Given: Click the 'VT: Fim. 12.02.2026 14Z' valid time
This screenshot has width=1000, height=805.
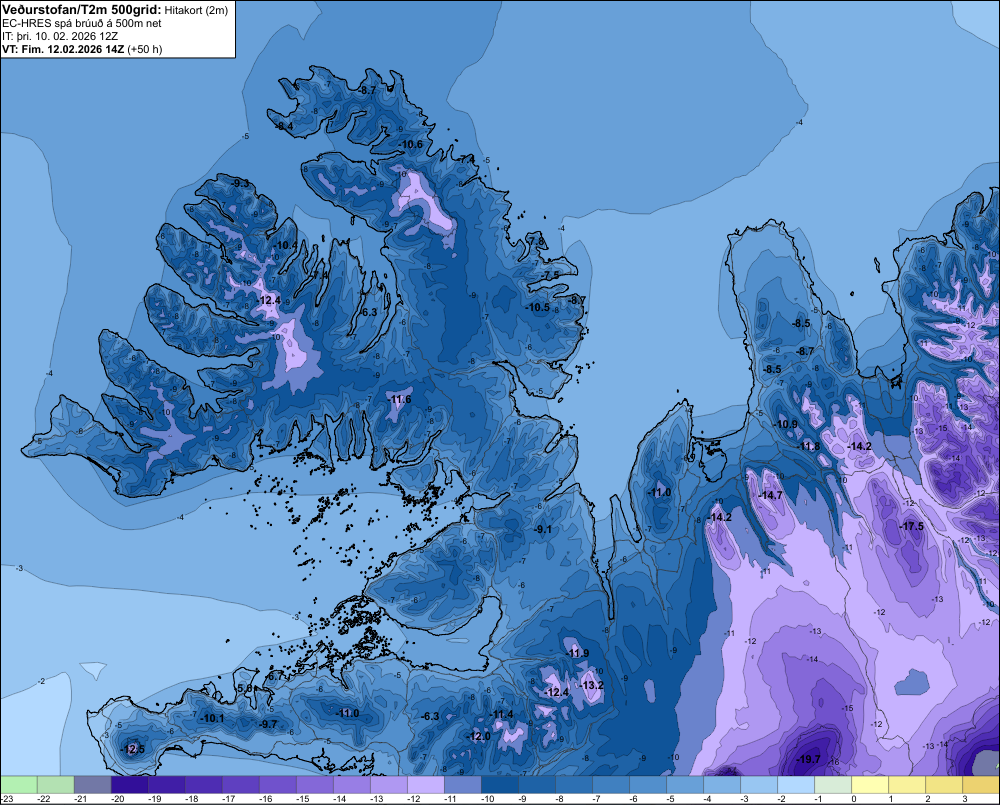Looking at the screenshot, I should point(63,49).
